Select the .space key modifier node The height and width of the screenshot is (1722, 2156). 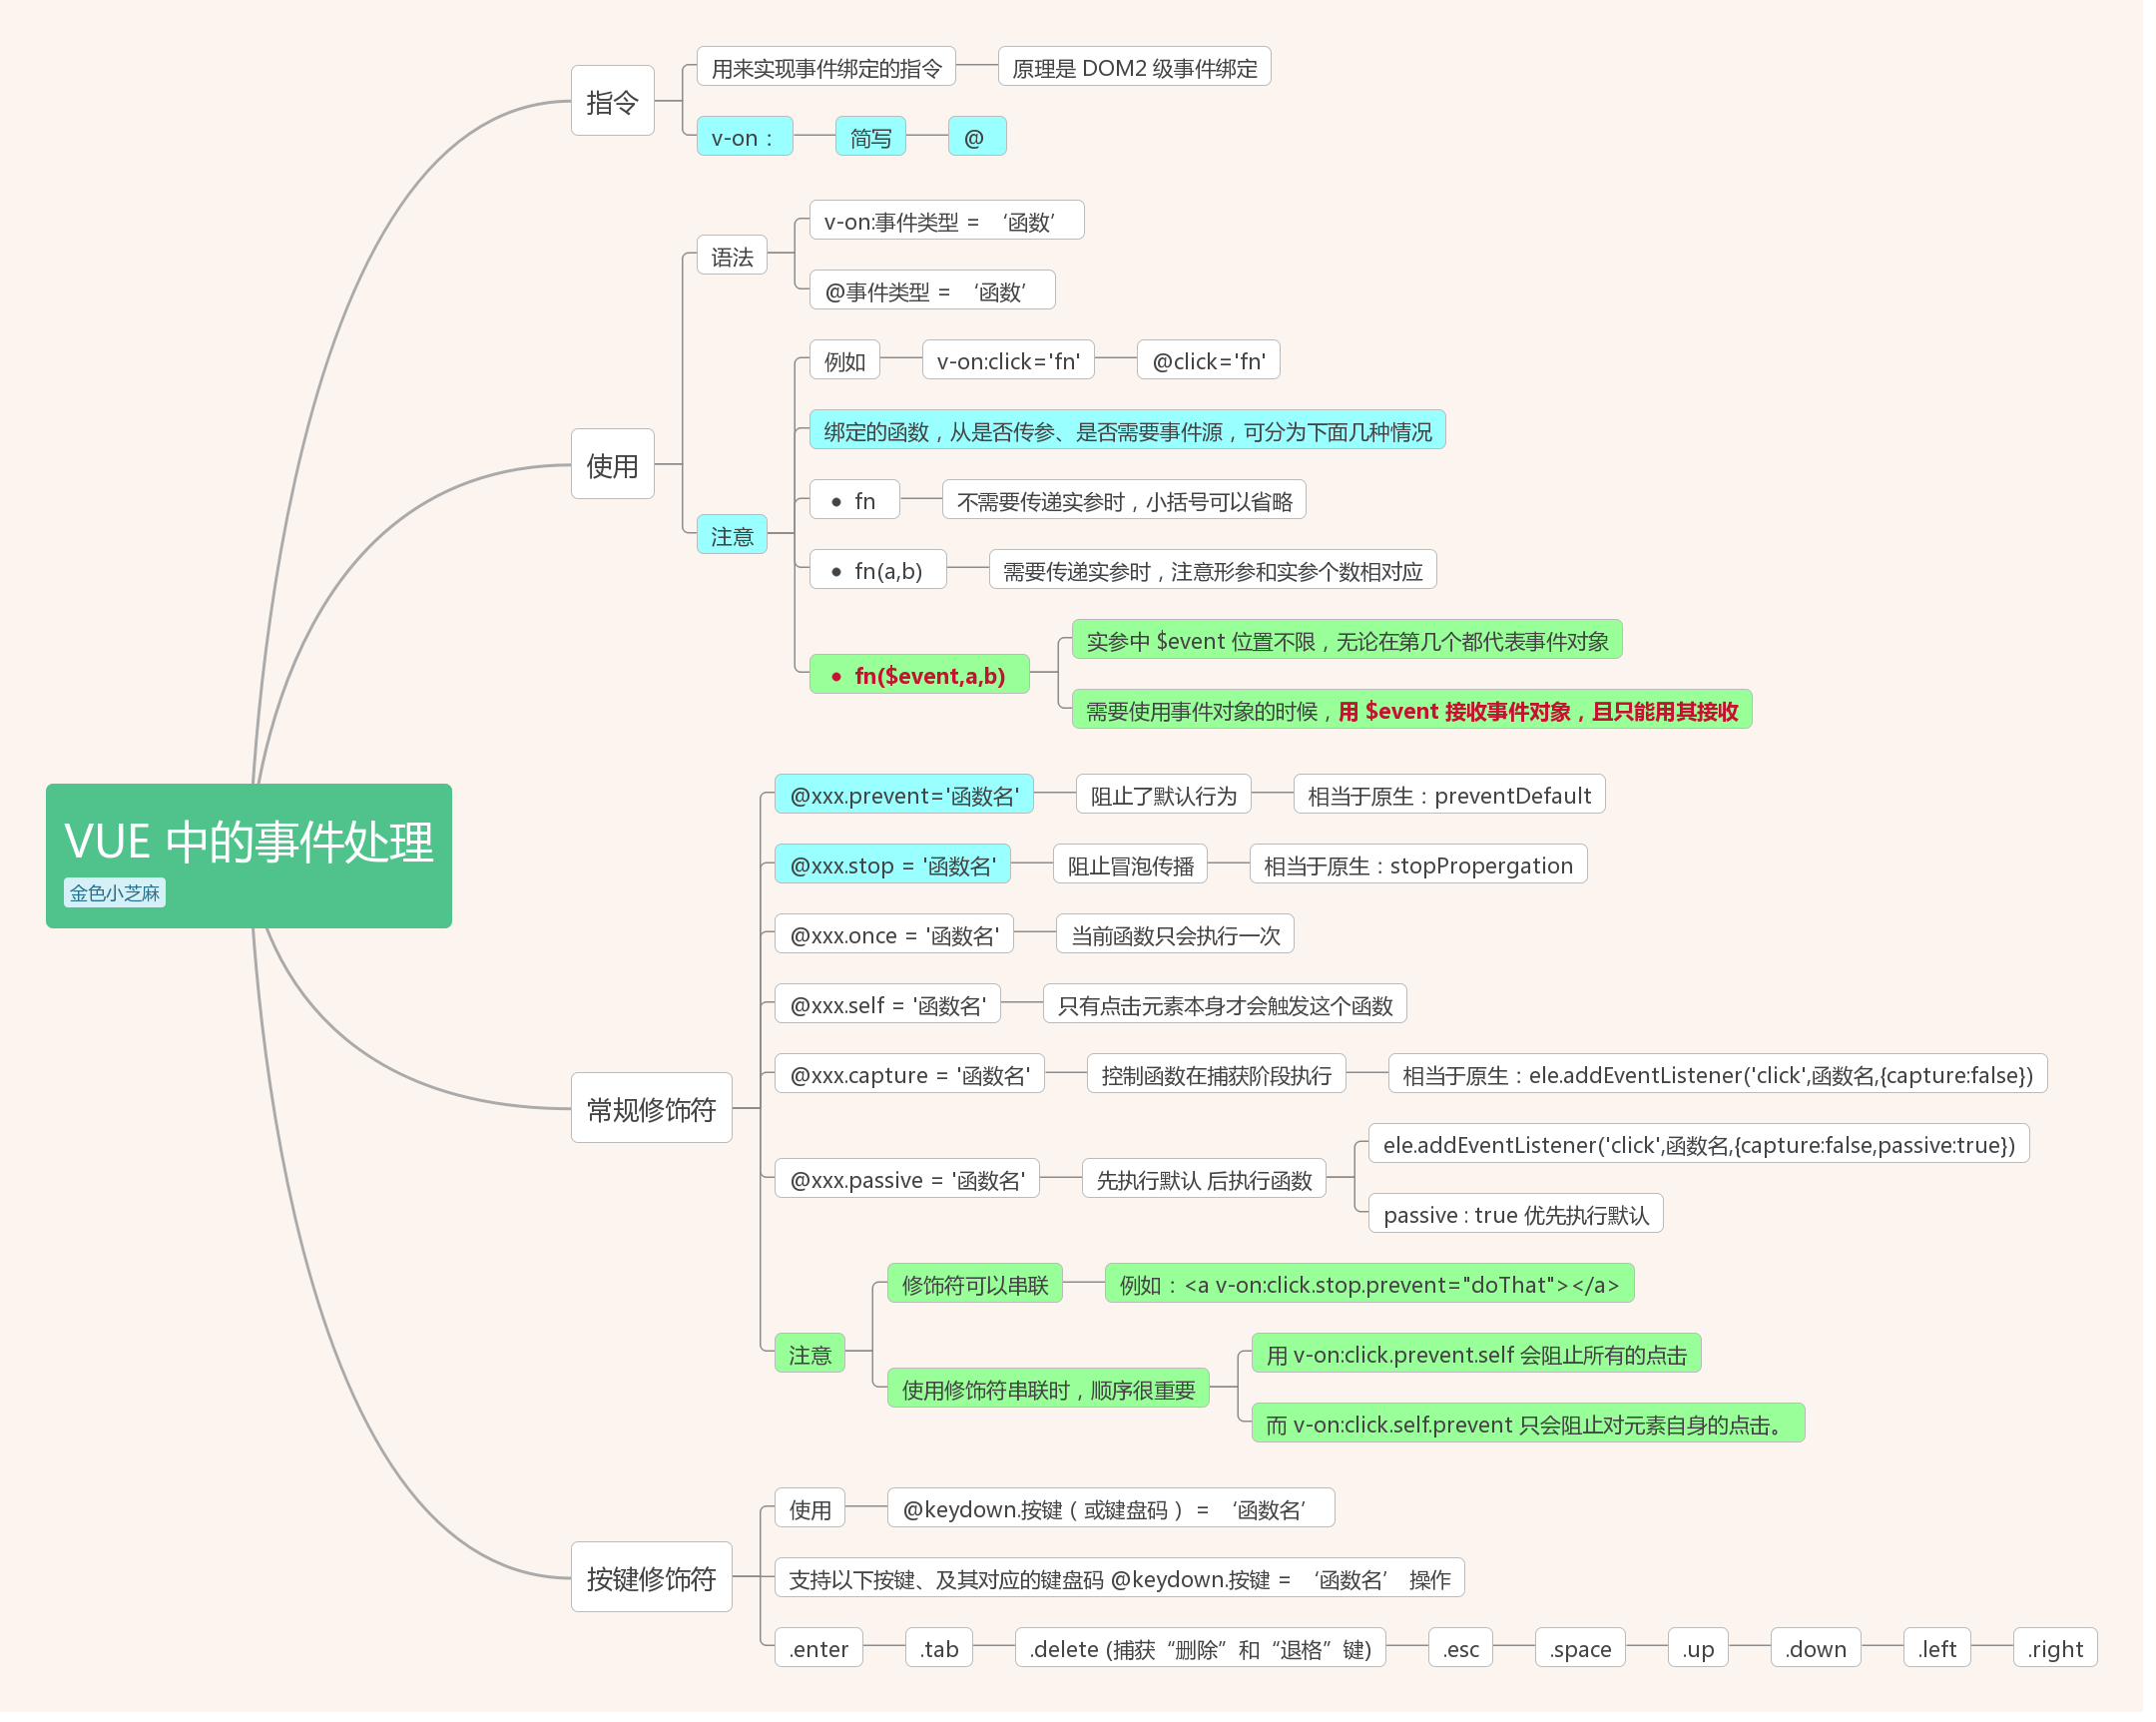[x=1580, y=1648]
